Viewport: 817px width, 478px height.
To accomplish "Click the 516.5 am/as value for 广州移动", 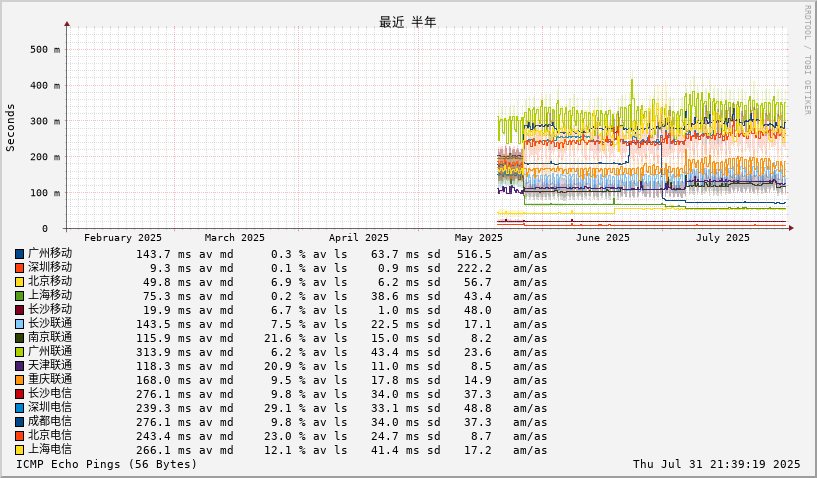I will [474, 254].
